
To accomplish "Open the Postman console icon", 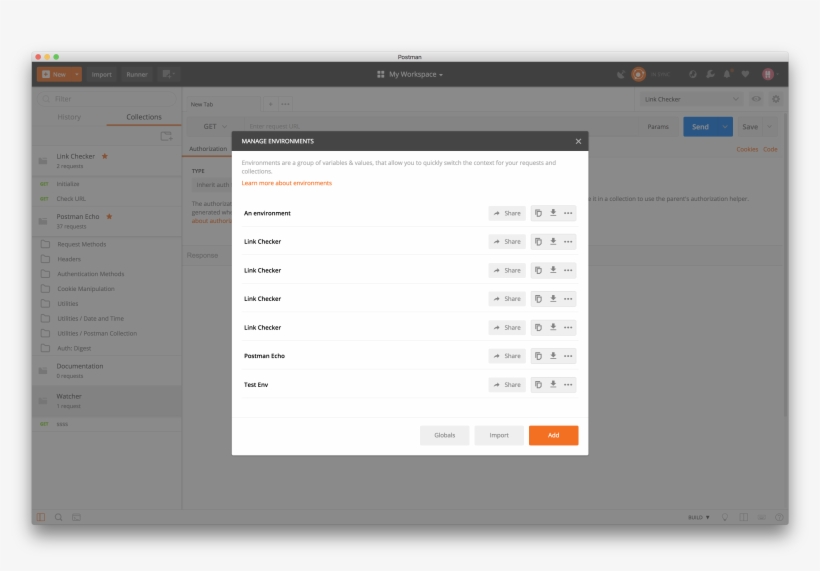I will pyautogui.click(x=76, y=517).
